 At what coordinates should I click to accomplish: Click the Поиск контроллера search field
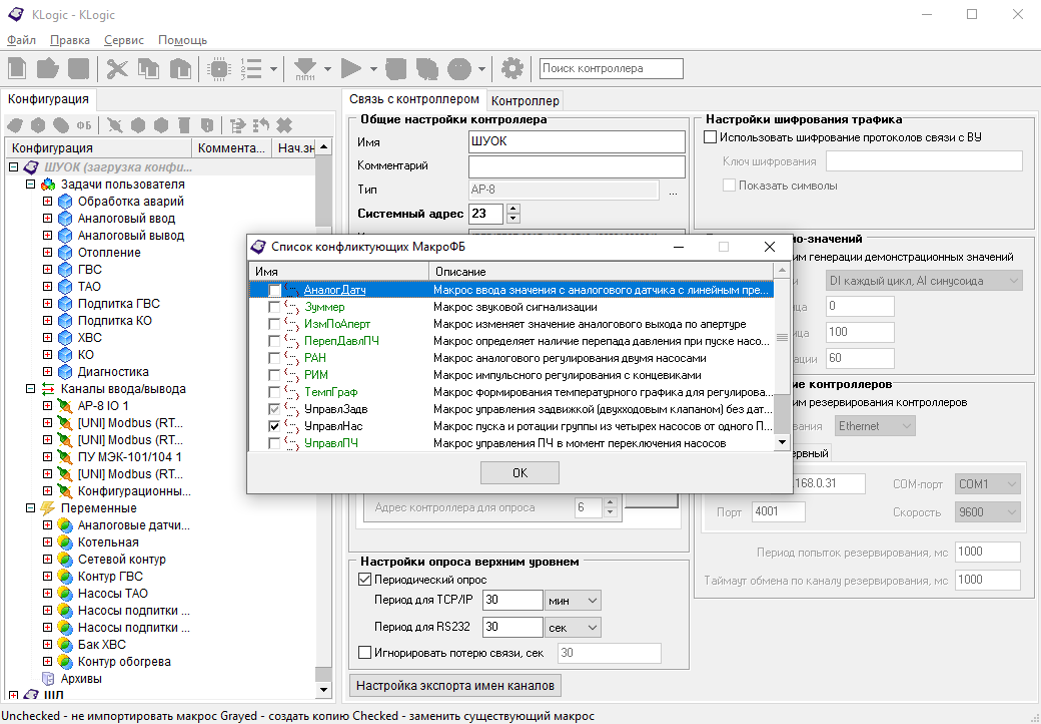point(611,69)
